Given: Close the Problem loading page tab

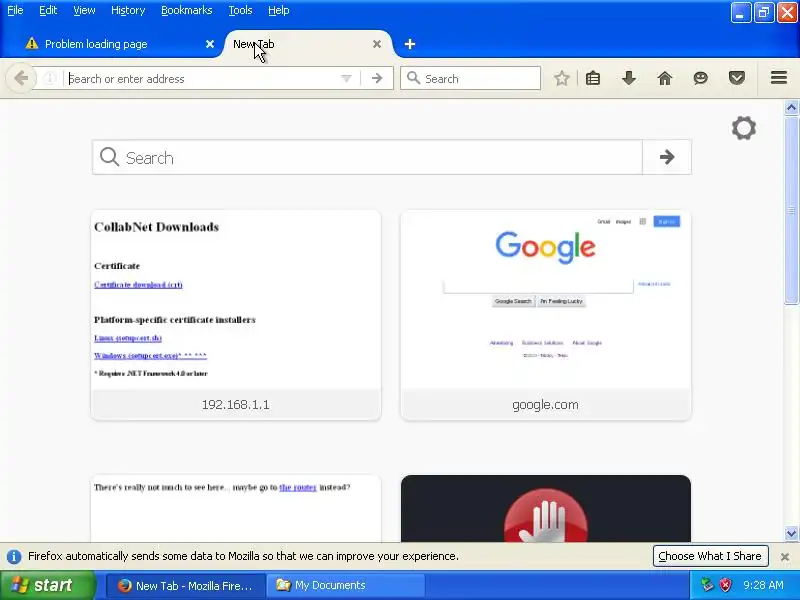Looking at the screenshot, I should (210, 44).
